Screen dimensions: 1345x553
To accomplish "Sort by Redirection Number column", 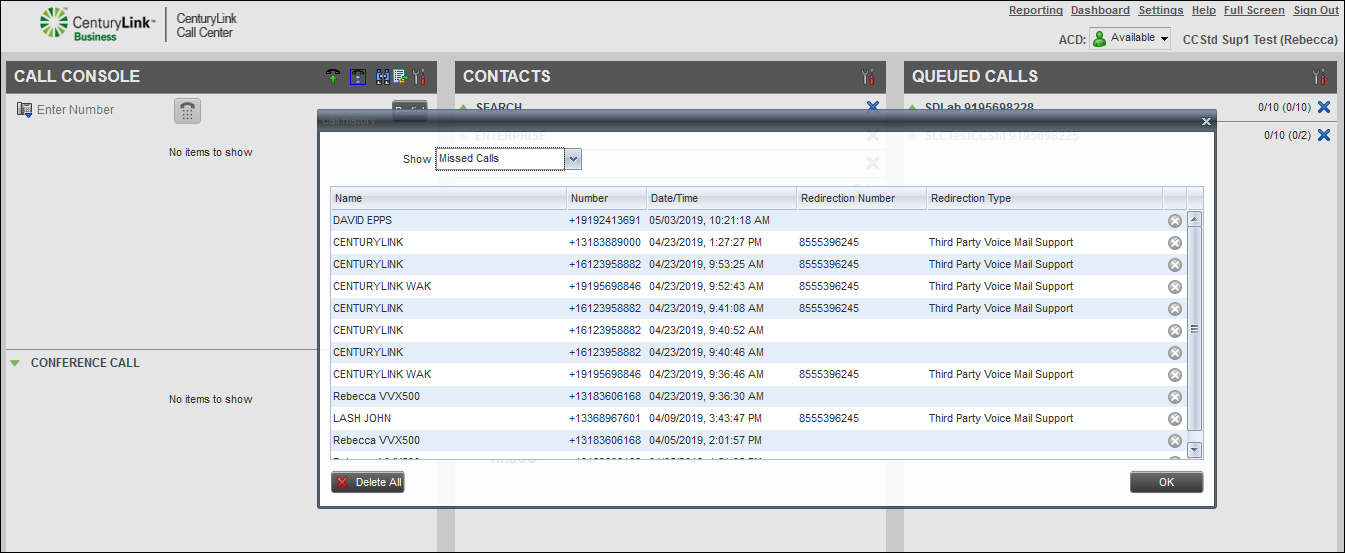I will point(862,198).
